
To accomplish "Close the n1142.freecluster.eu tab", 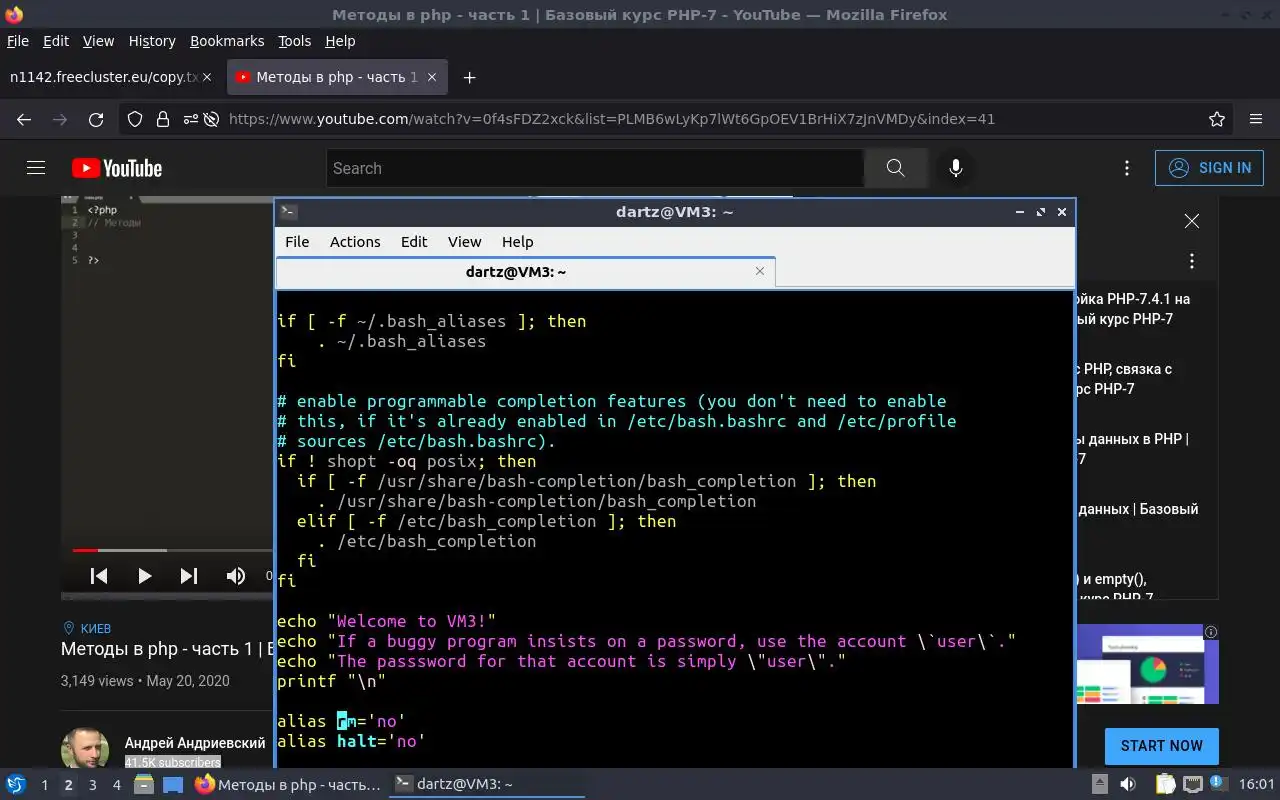I will point(207,77).
